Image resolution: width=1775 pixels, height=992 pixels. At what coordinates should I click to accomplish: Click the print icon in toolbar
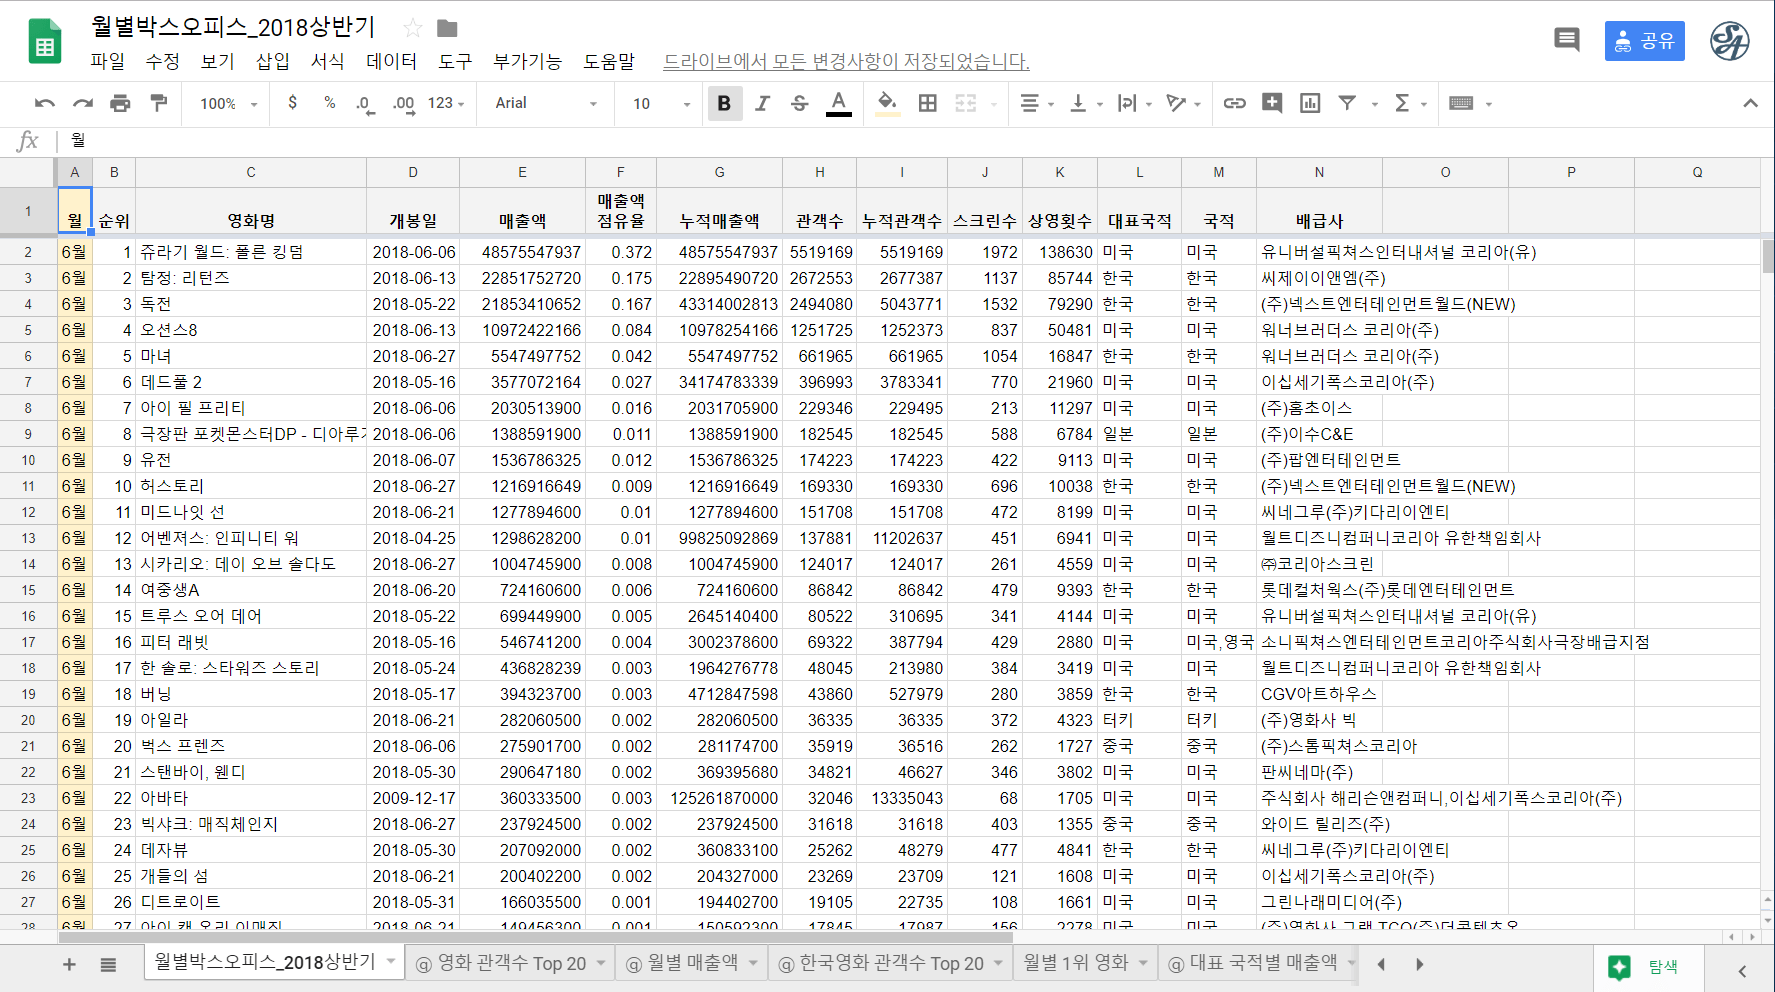pos(120,103)
